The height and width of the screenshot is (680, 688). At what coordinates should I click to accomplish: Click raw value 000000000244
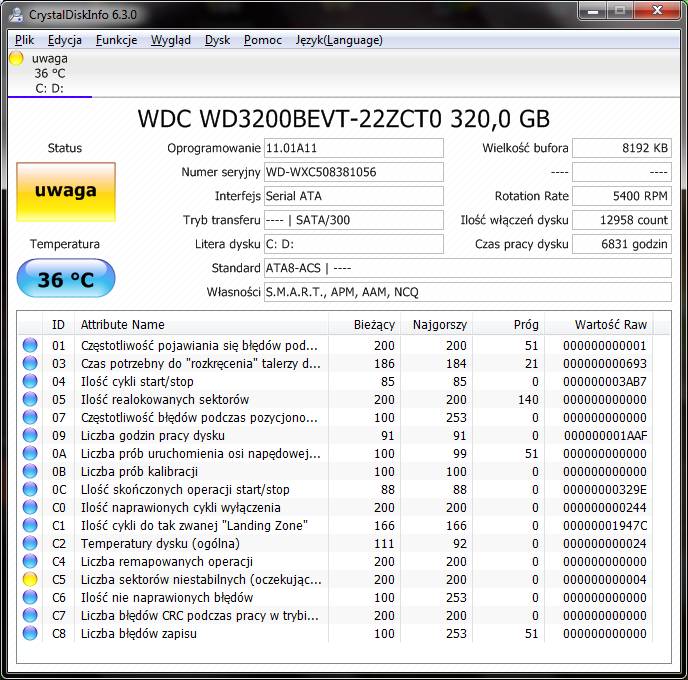click(x=605, y=508)
